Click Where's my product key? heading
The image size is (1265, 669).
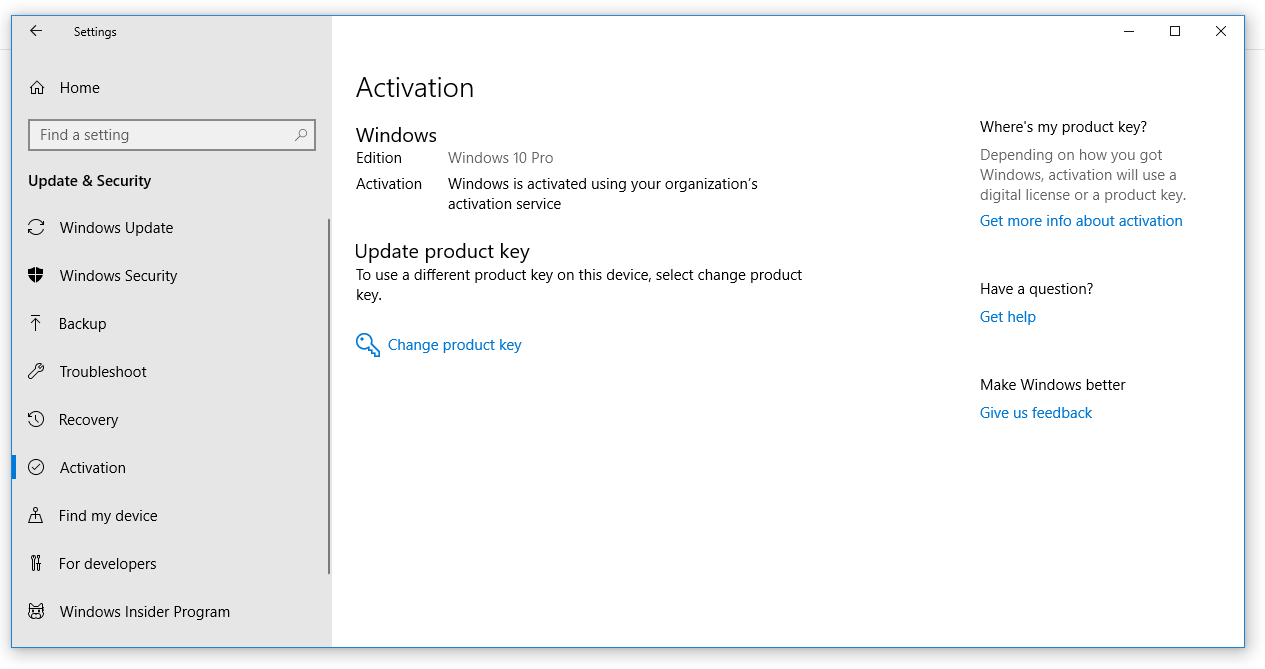click(1063, 127)
